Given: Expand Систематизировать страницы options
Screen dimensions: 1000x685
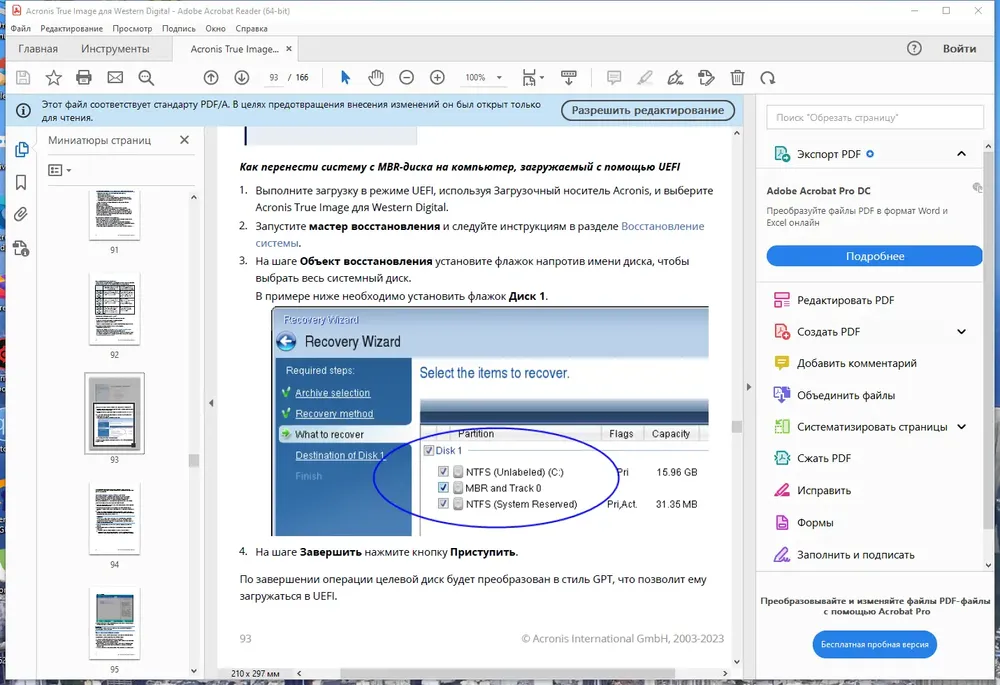Looking at the screenshot, I should 961,427.
